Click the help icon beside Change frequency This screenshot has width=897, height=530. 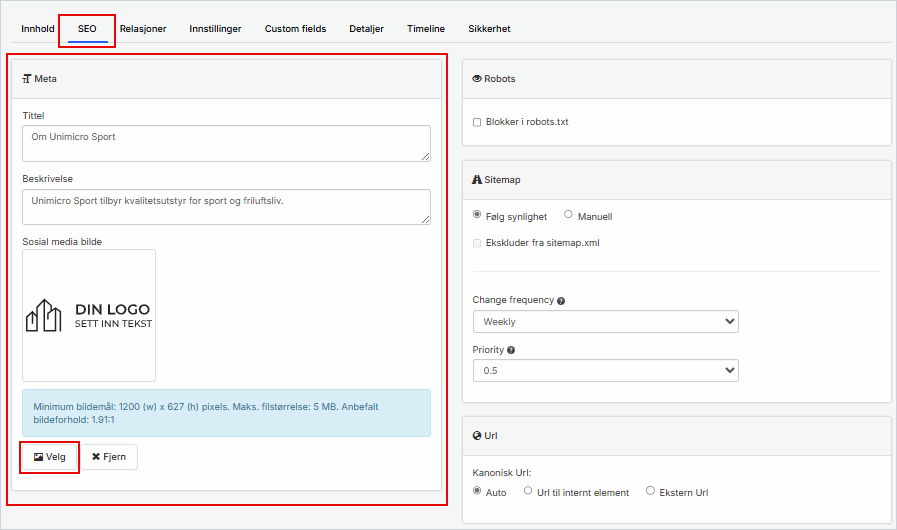point(561,301)
